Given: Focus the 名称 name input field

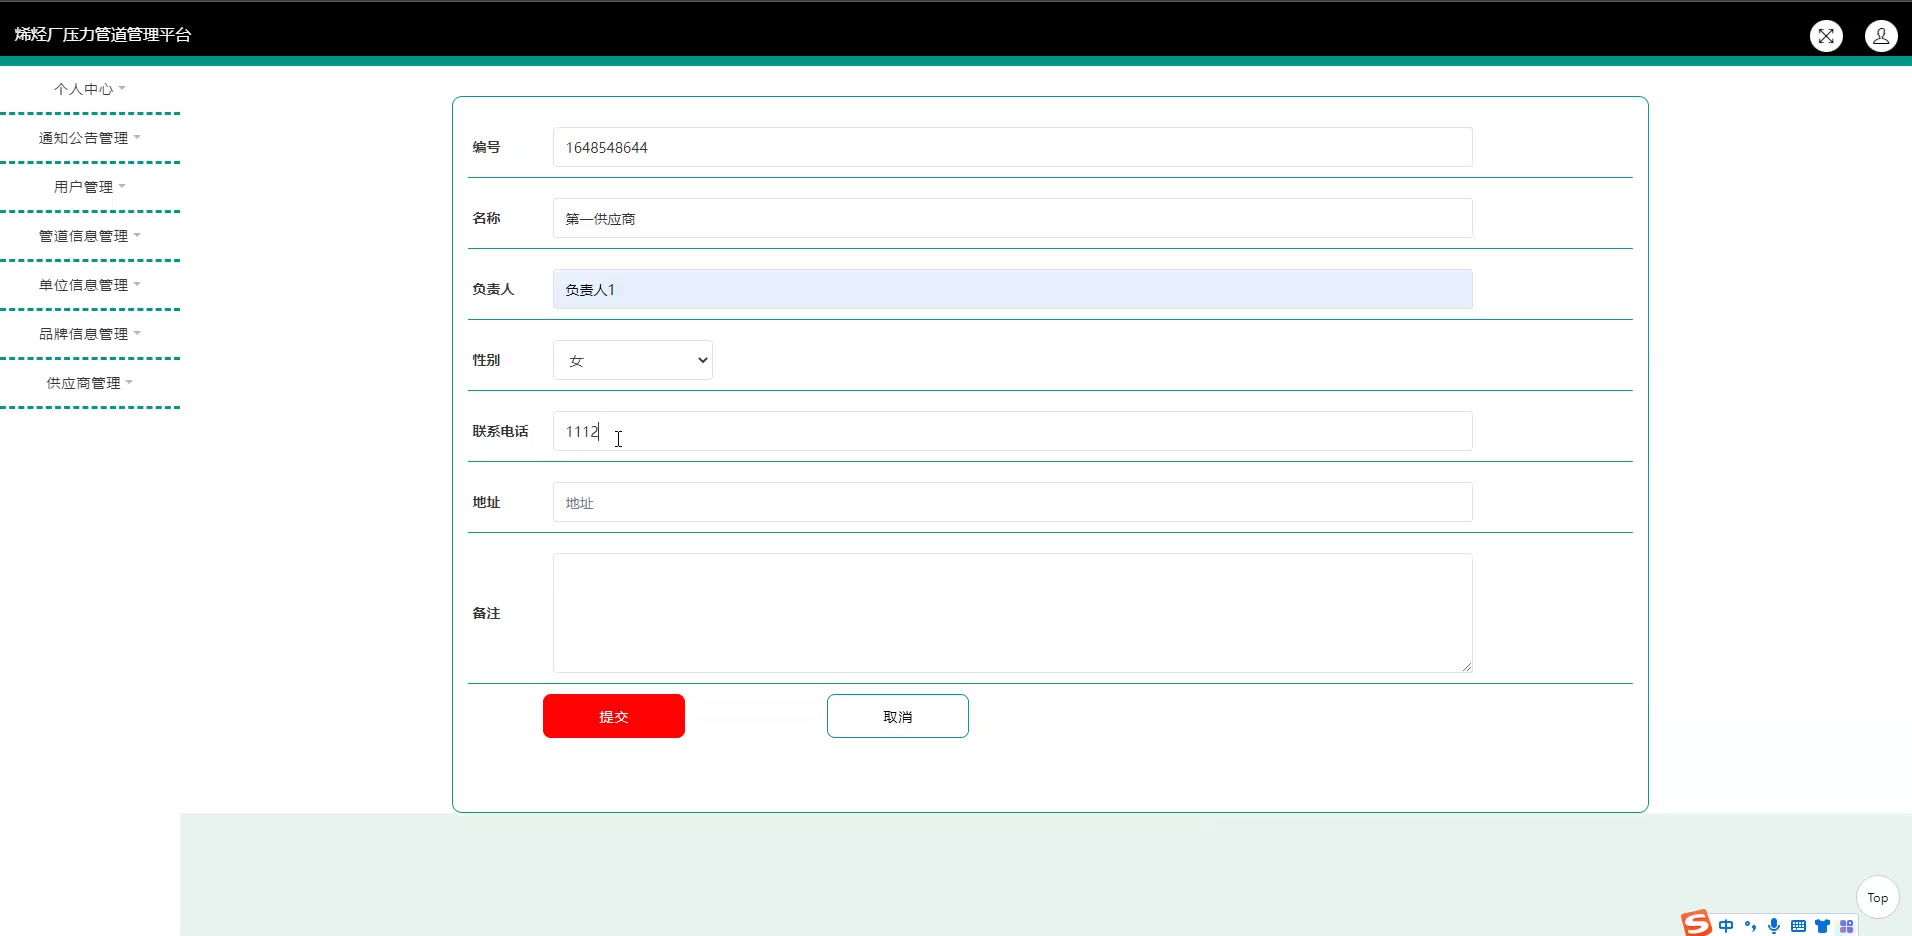Looking at the screenshot, I should (x=1013, y=218).
